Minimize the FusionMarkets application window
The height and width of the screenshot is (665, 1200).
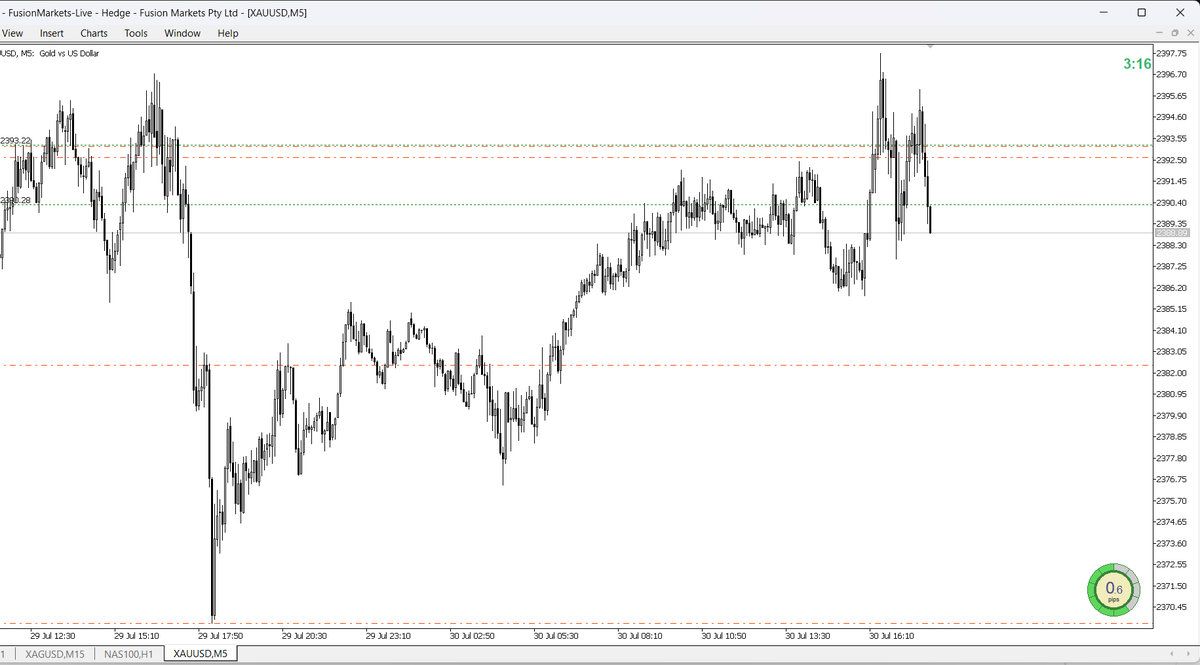point(1105,12)
